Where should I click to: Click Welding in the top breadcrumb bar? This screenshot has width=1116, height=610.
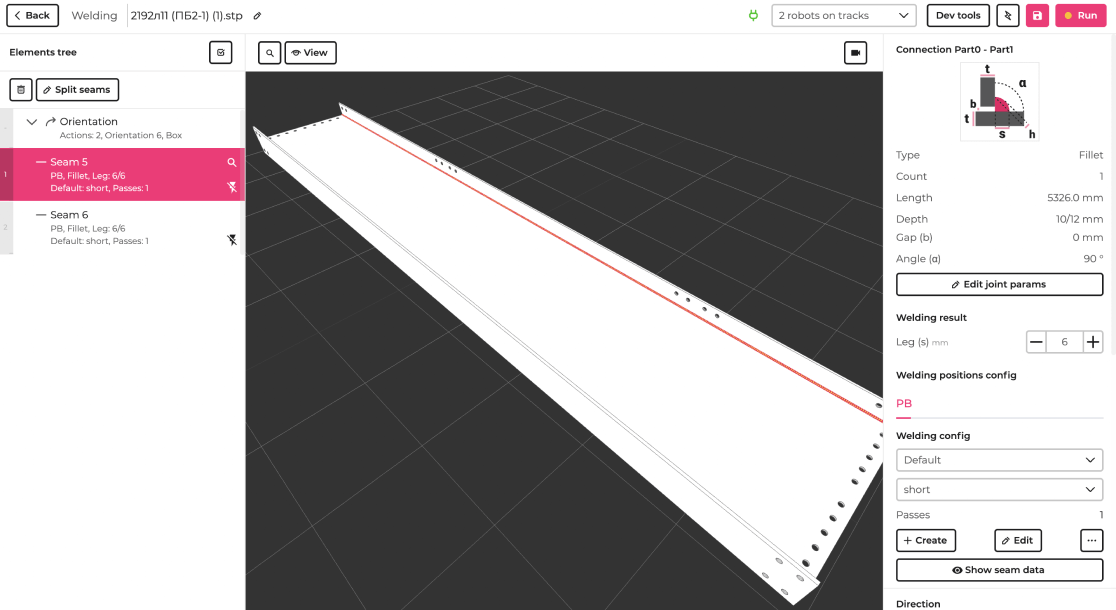click(93, 15)
